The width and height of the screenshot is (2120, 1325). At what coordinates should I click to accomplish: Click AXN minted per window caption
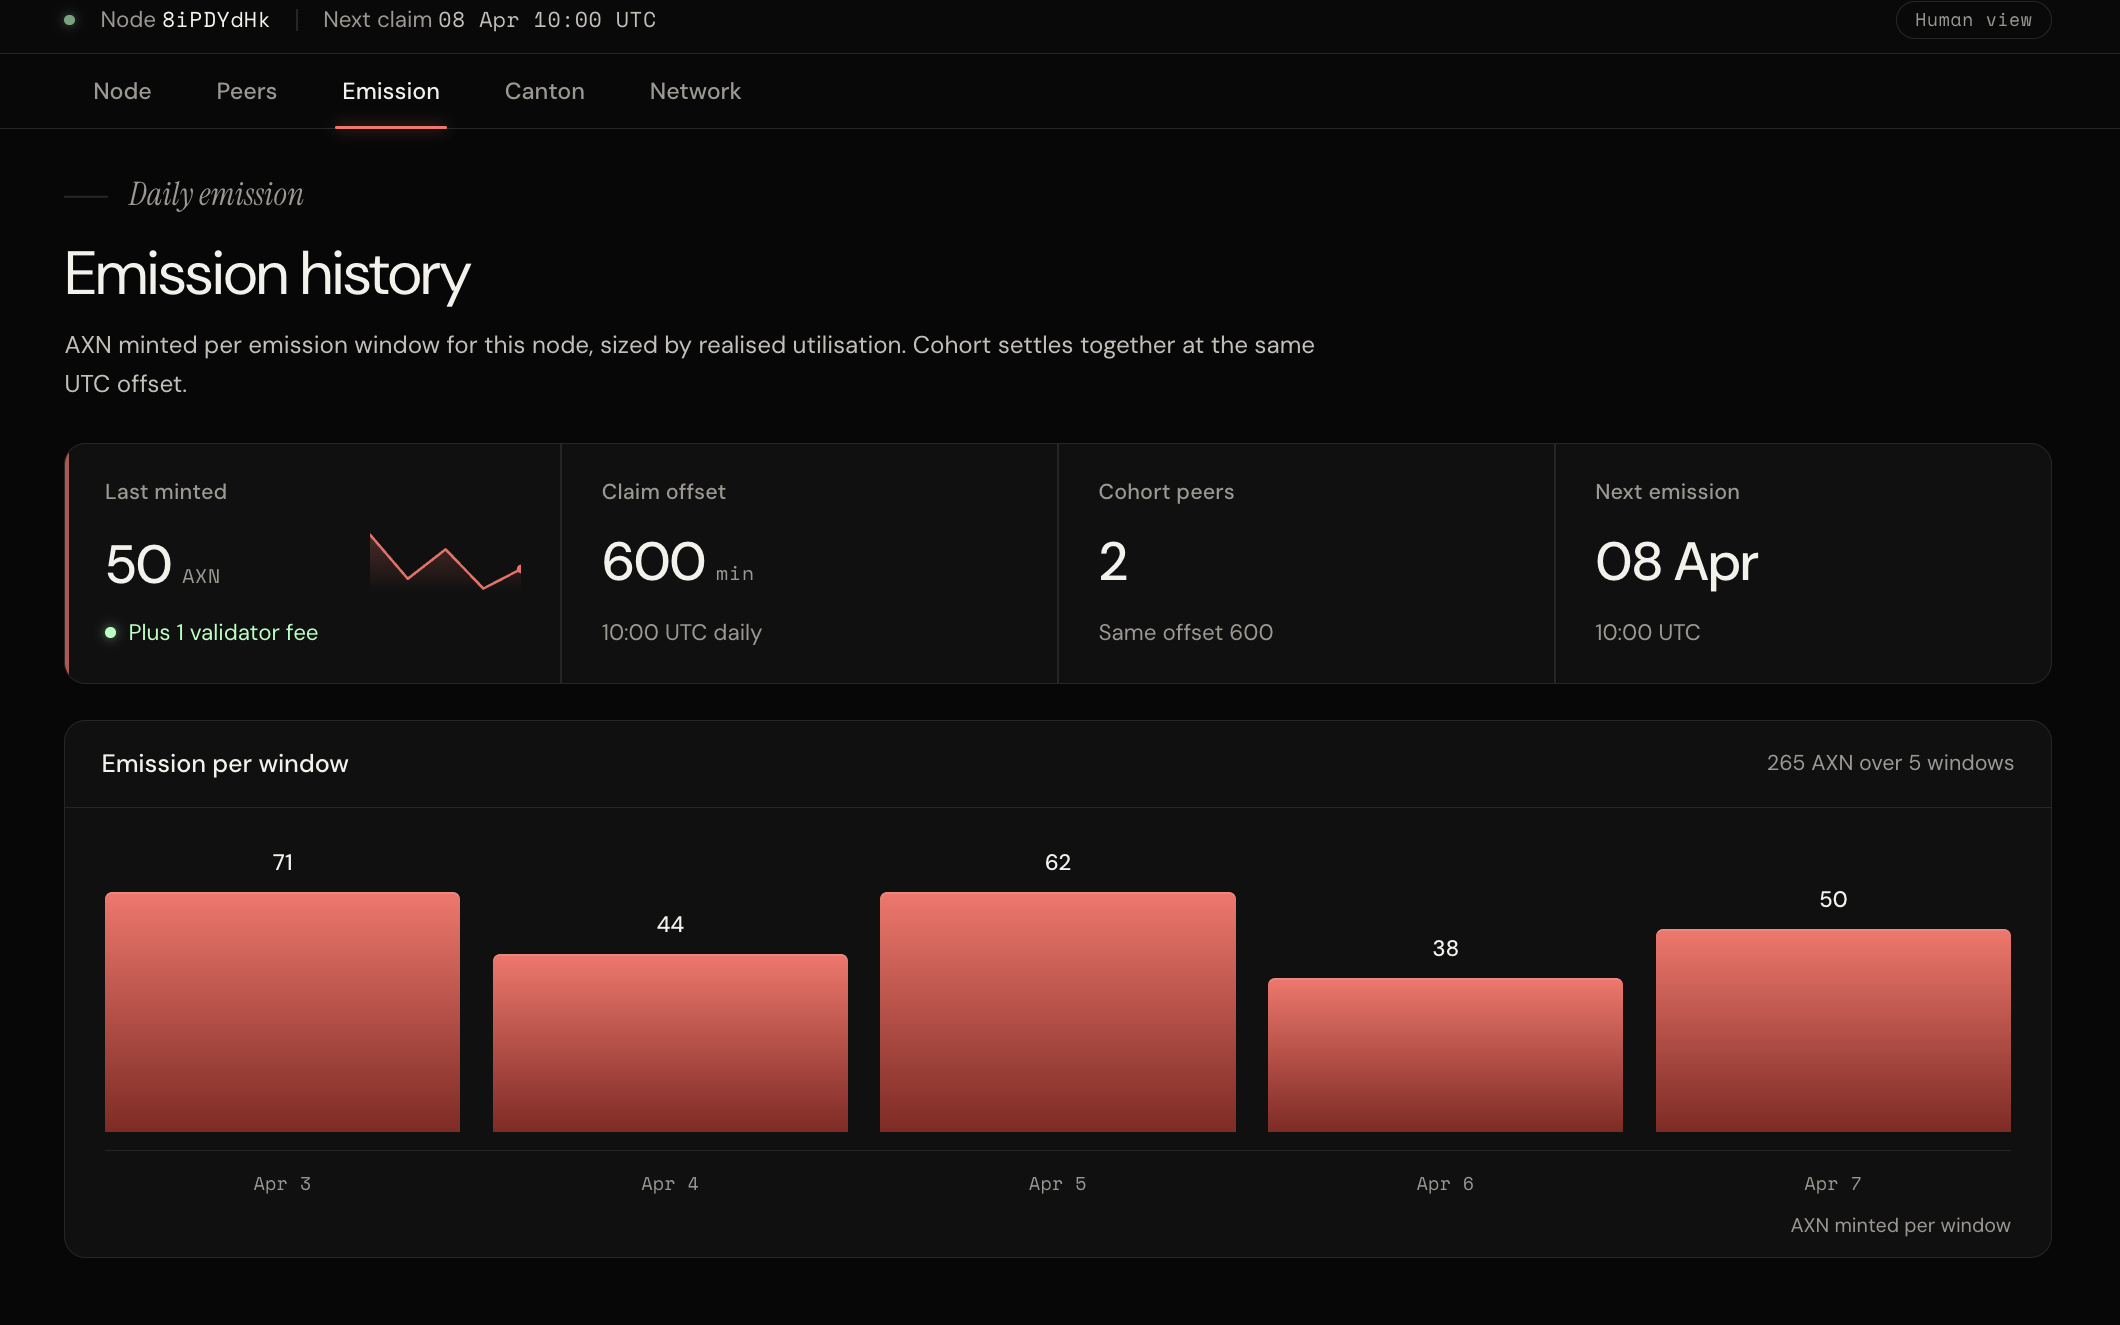tap(1900, 1225)
